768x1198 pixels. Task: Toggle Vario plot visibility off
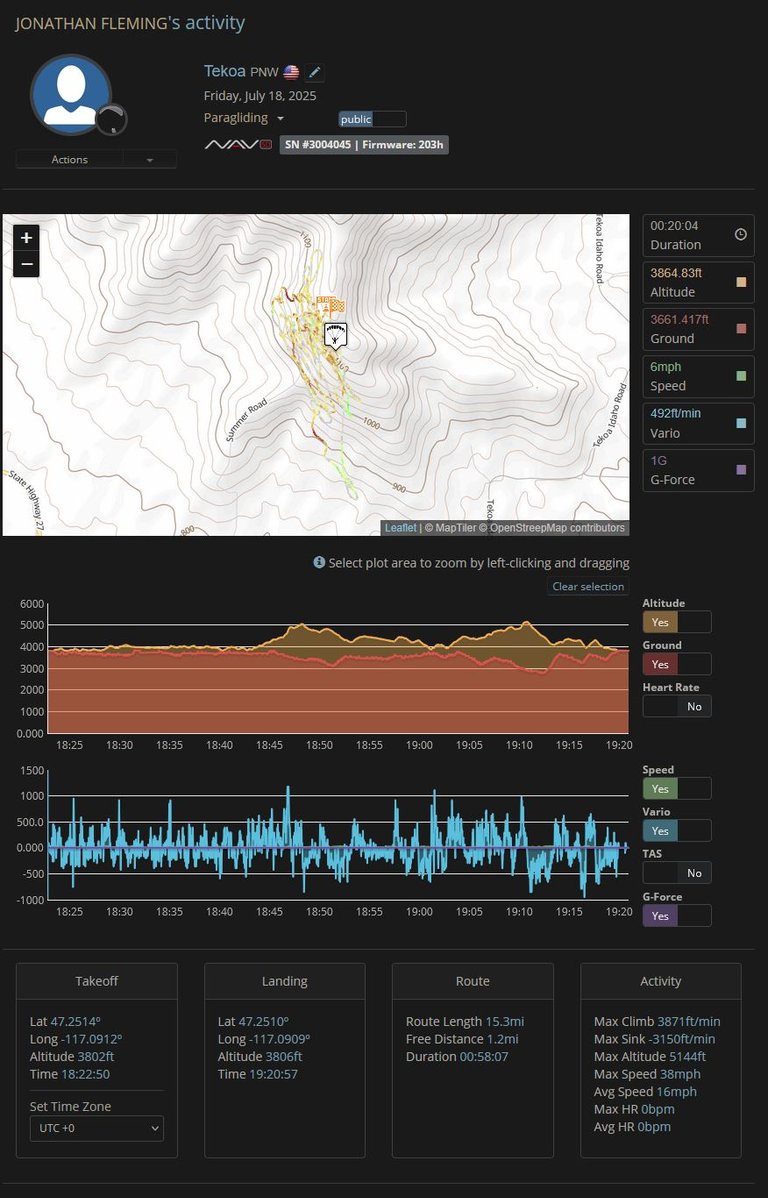676,831
